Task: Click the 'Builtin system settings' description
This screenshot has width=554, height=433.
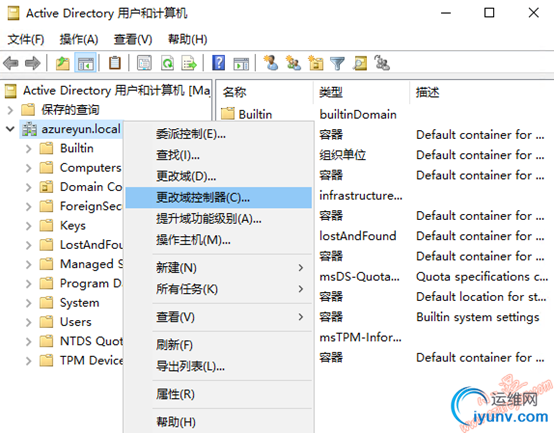Action: click(478, 317)
